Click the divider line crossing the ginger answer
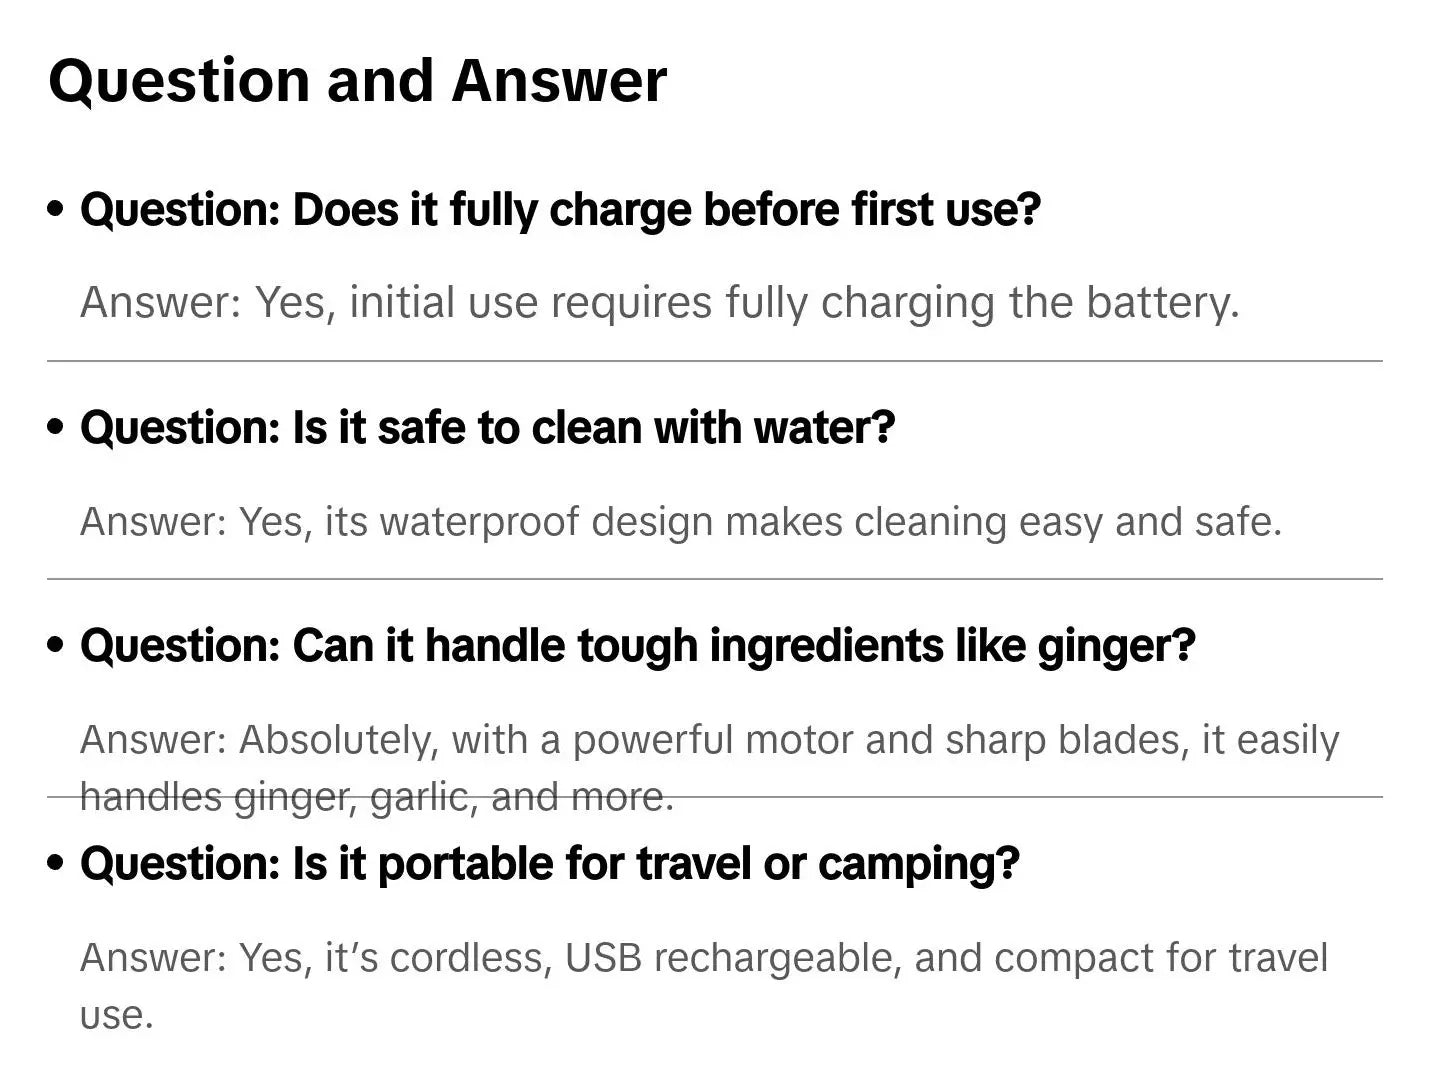Image resolution: width=1429 pixels, height=1072 pixels. pyautogui.click(x=715, y=797)
